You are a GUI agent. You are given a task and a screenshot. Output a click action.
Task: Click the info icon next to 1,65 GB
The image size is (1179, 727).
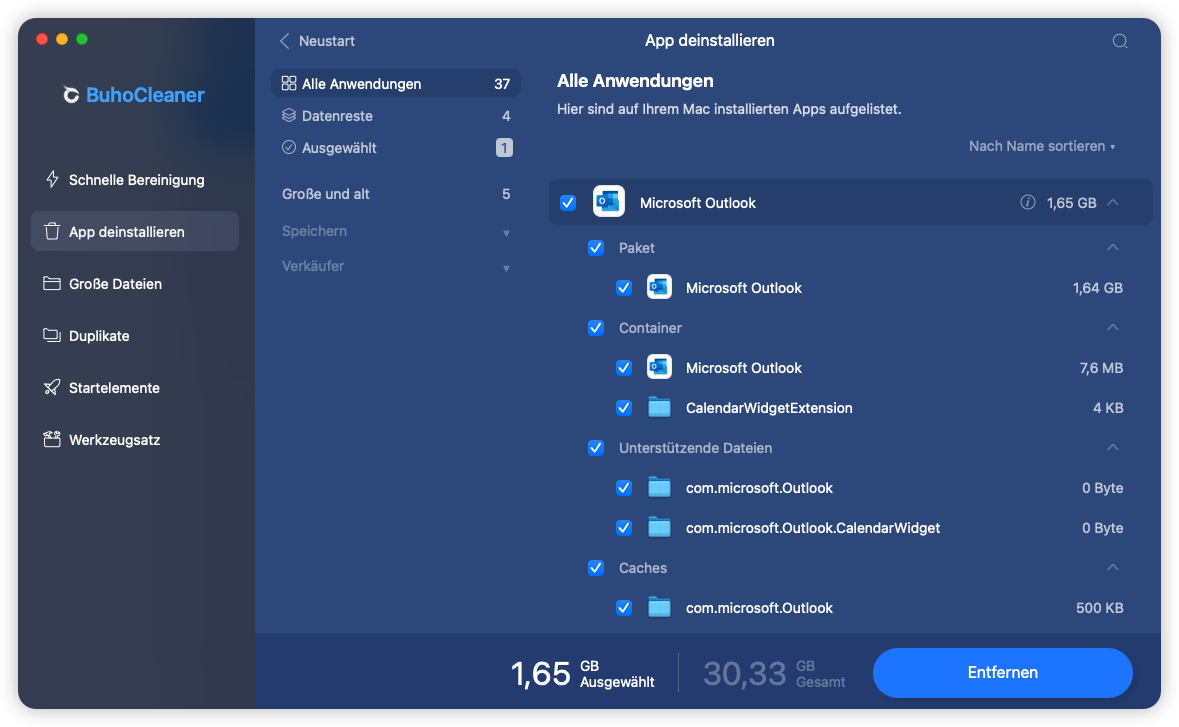1027,202
